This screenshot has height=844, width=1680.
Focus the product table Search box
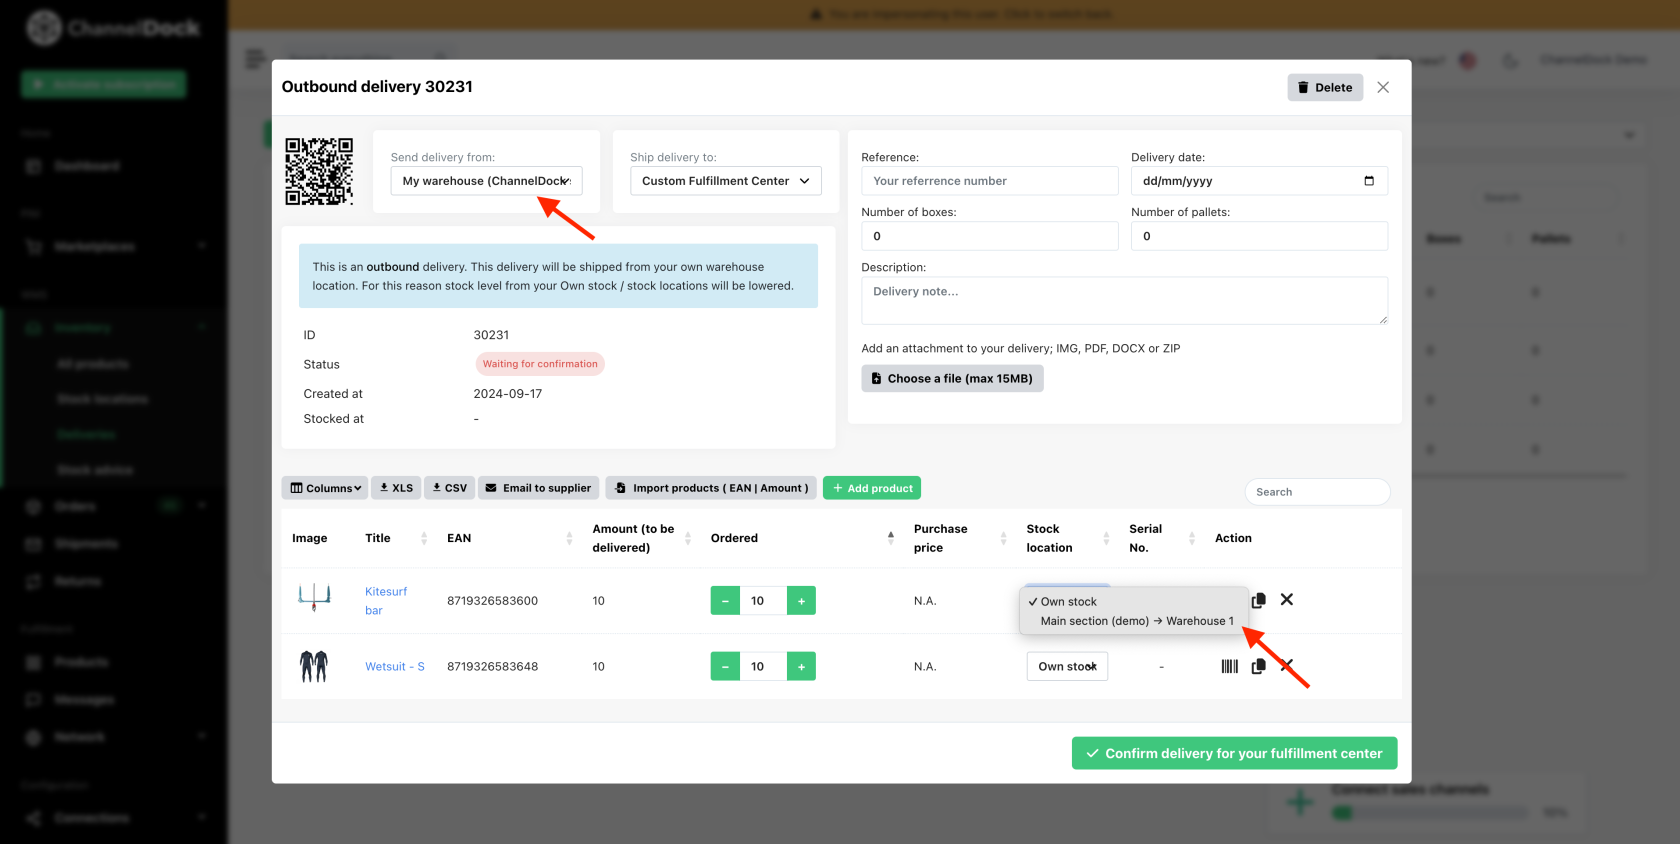[1317, 492]
